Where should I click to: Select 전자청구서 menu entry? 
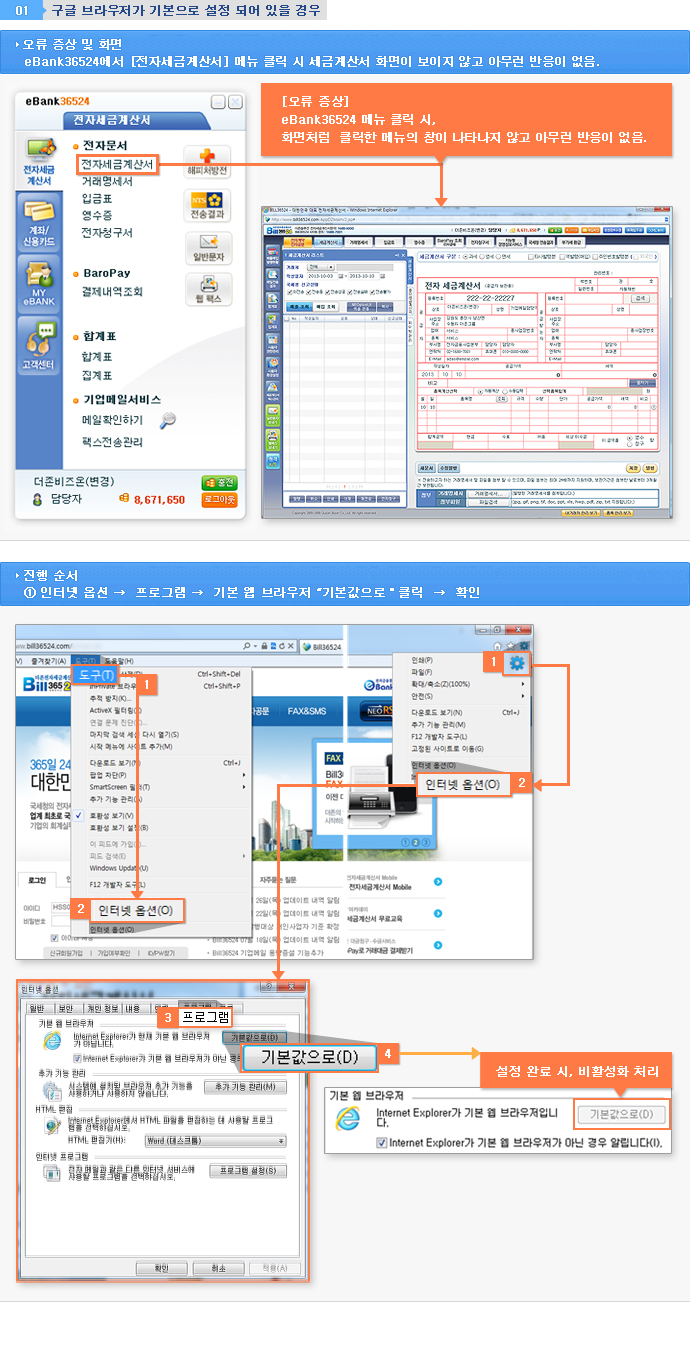[107, 232]
